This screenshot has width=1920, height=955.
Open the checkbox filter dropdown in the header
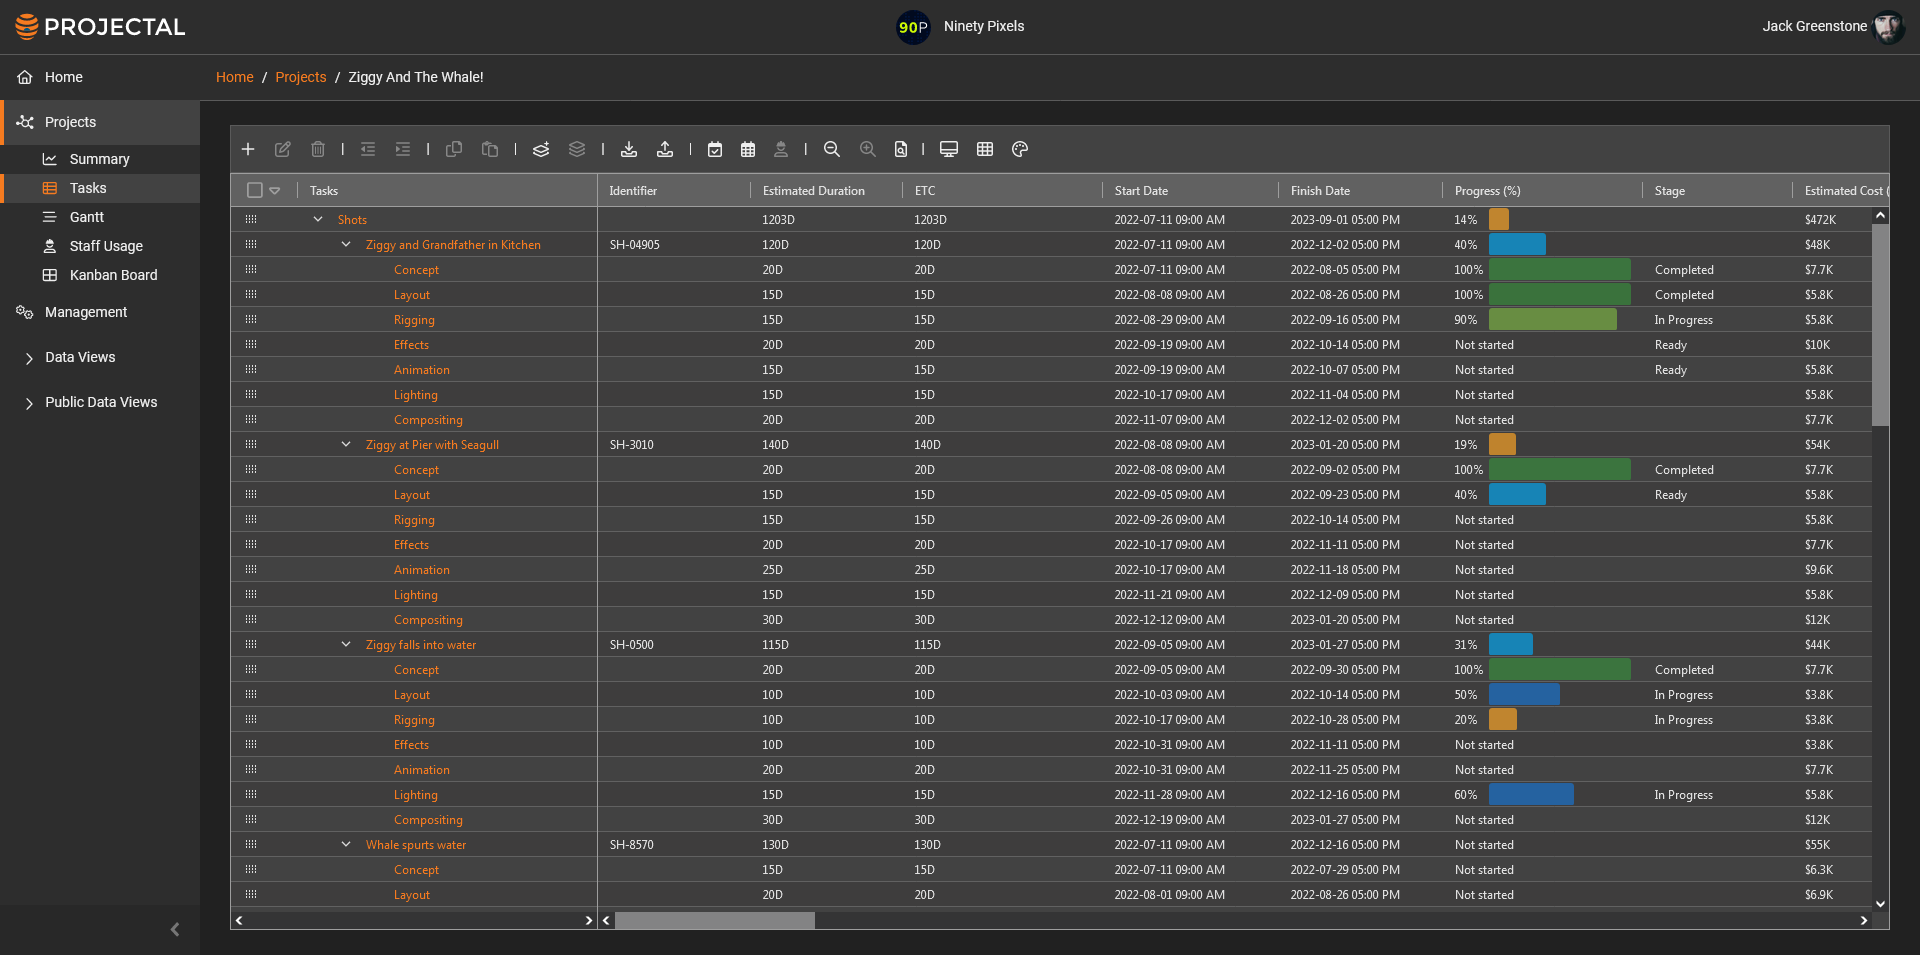click(x=275, y=190)
